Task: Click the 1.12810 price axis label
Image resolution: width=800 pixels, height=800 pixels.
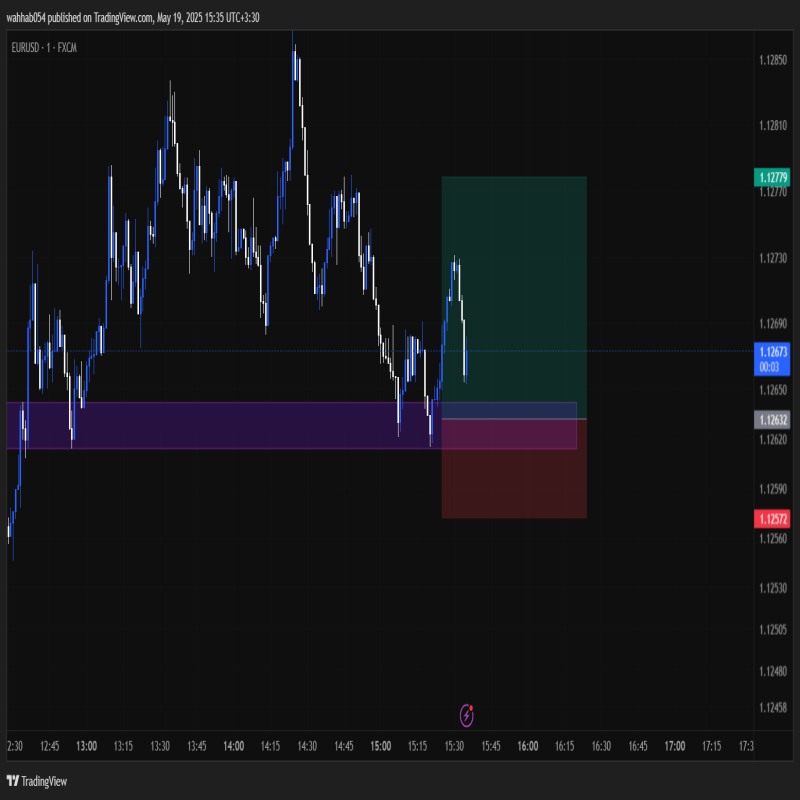Action: 773,126
